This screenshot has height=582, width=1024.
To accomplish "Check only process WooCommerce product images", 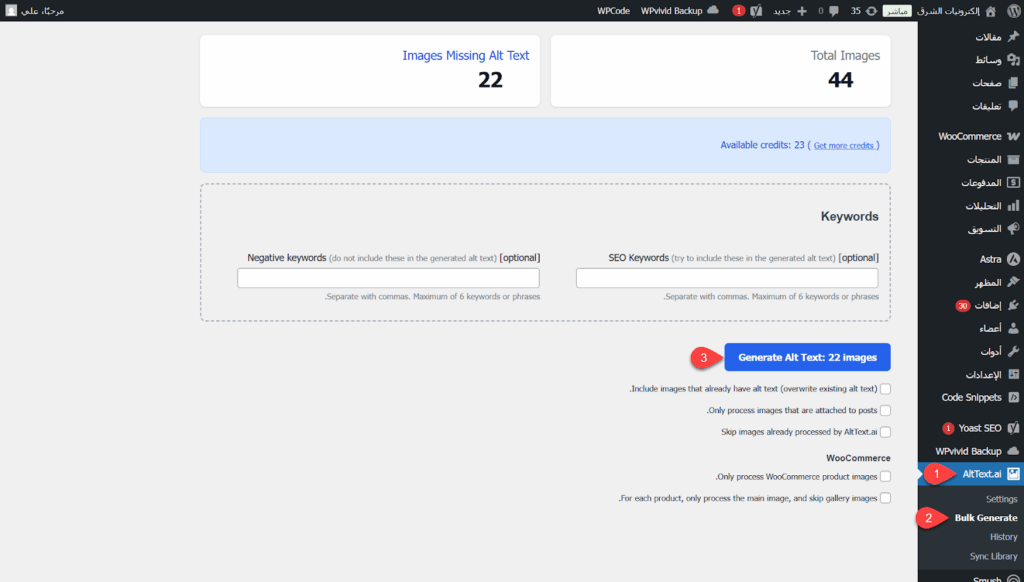I will pos(886,476).
